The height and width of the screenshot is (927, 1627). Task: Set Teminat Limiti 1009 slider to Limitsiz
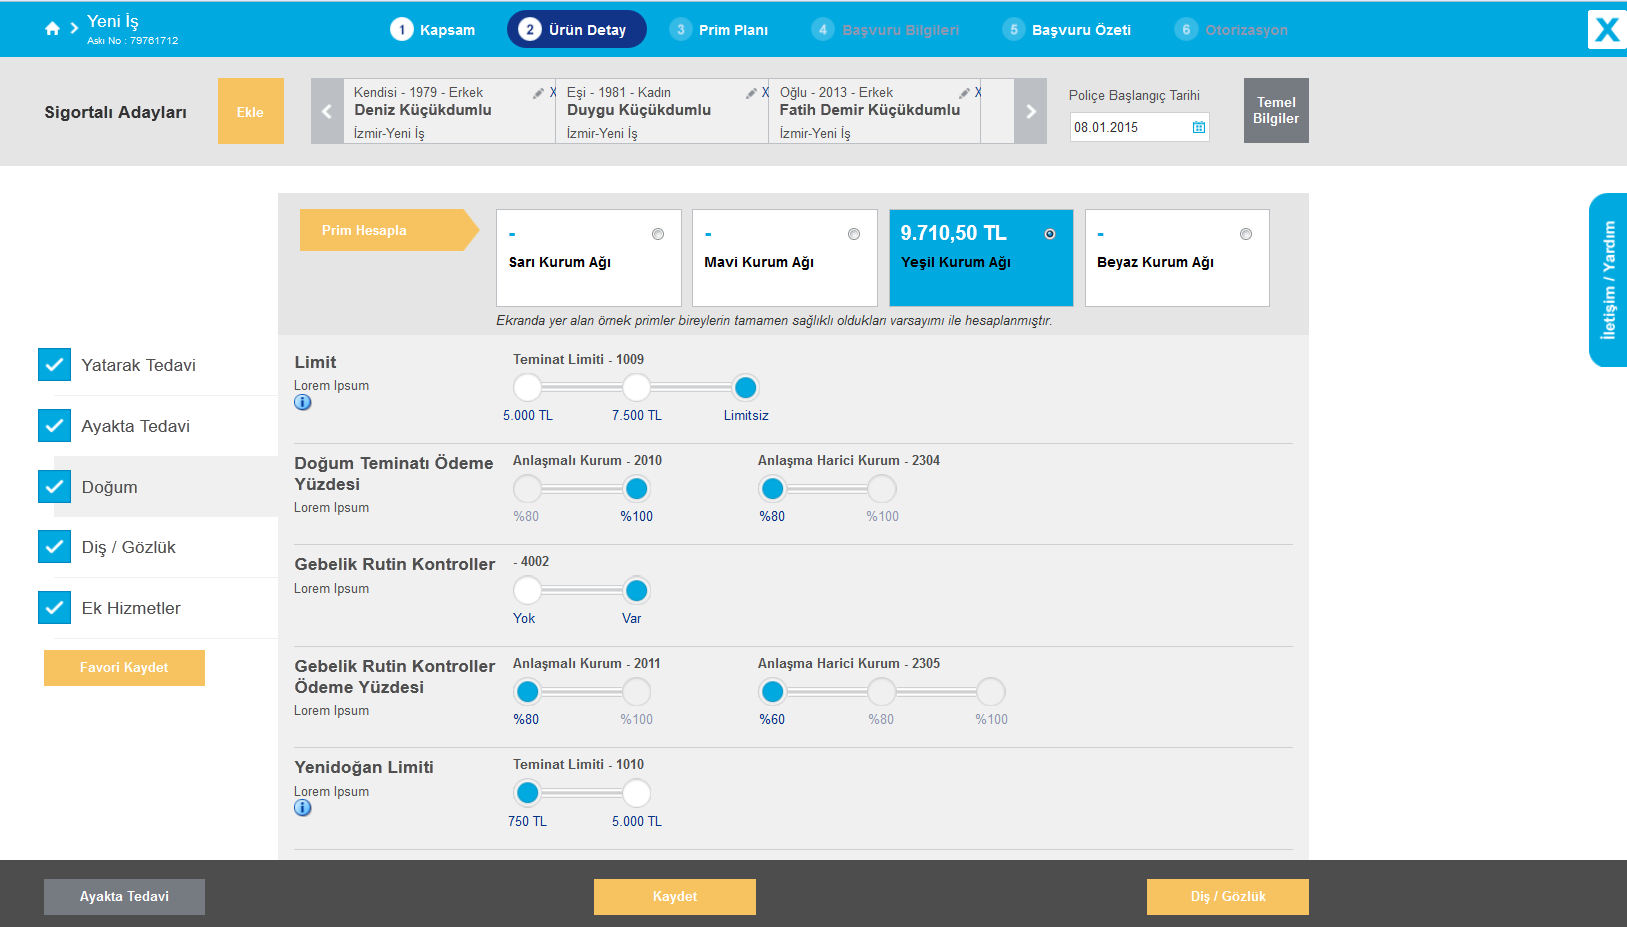pyautogui.click(x=746, y=387)
